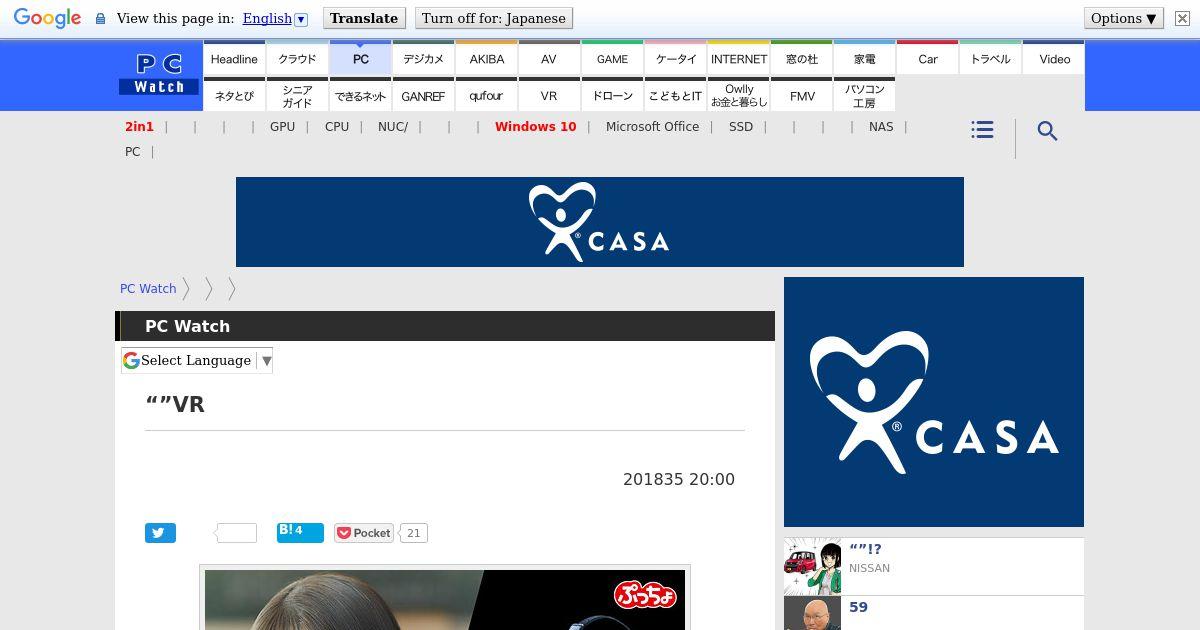The image size is (1200, 630).
Task: Click the PC Watch logo
Action: coord(159,74)
